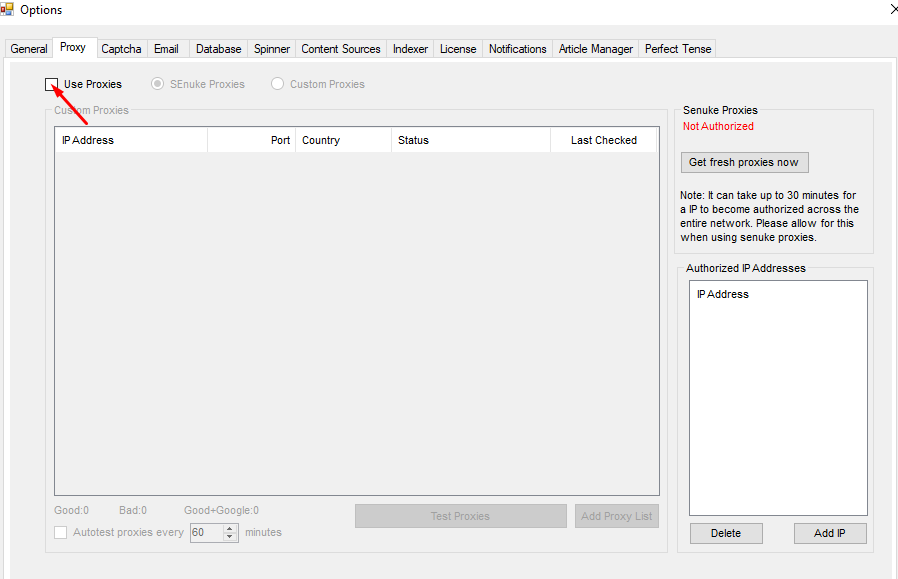Enable the Use Proxies checkbox
Screen dimensions: 898x579
(x=52, y=85)
